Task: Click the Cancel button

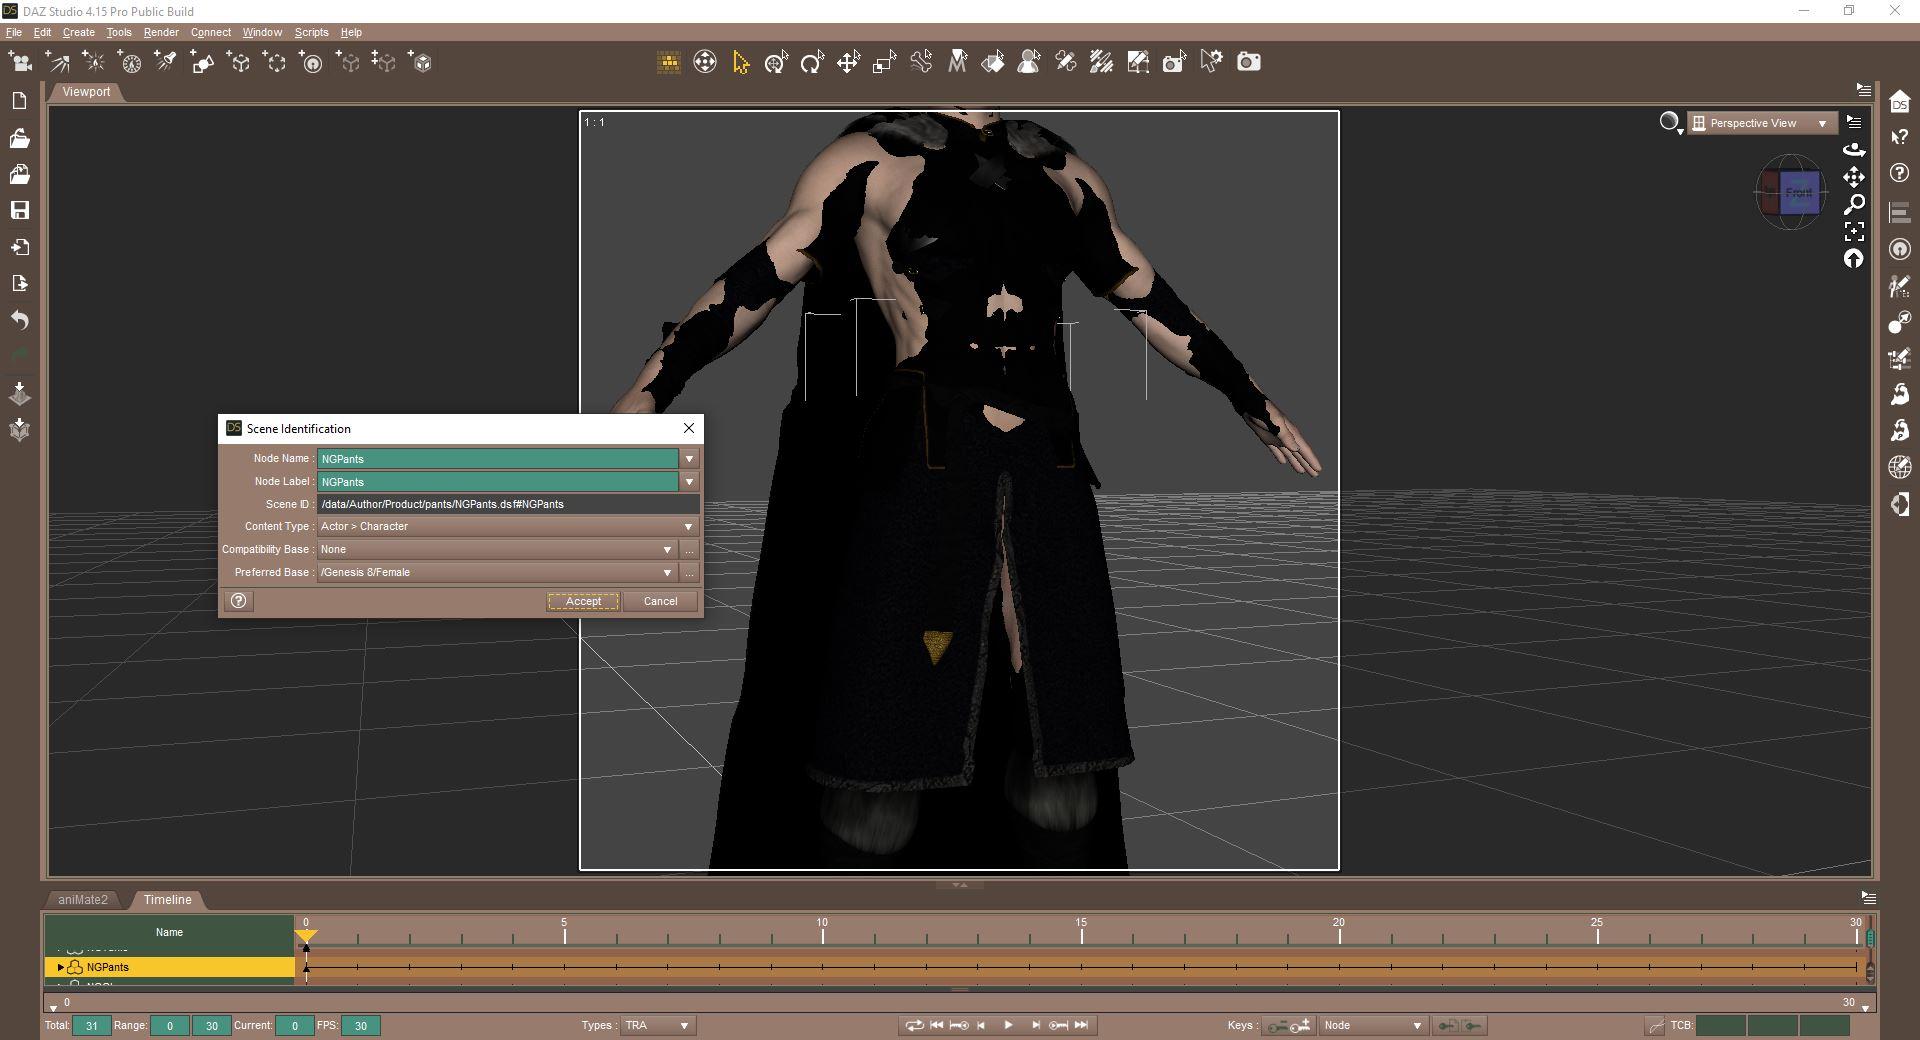Action: 660,602
